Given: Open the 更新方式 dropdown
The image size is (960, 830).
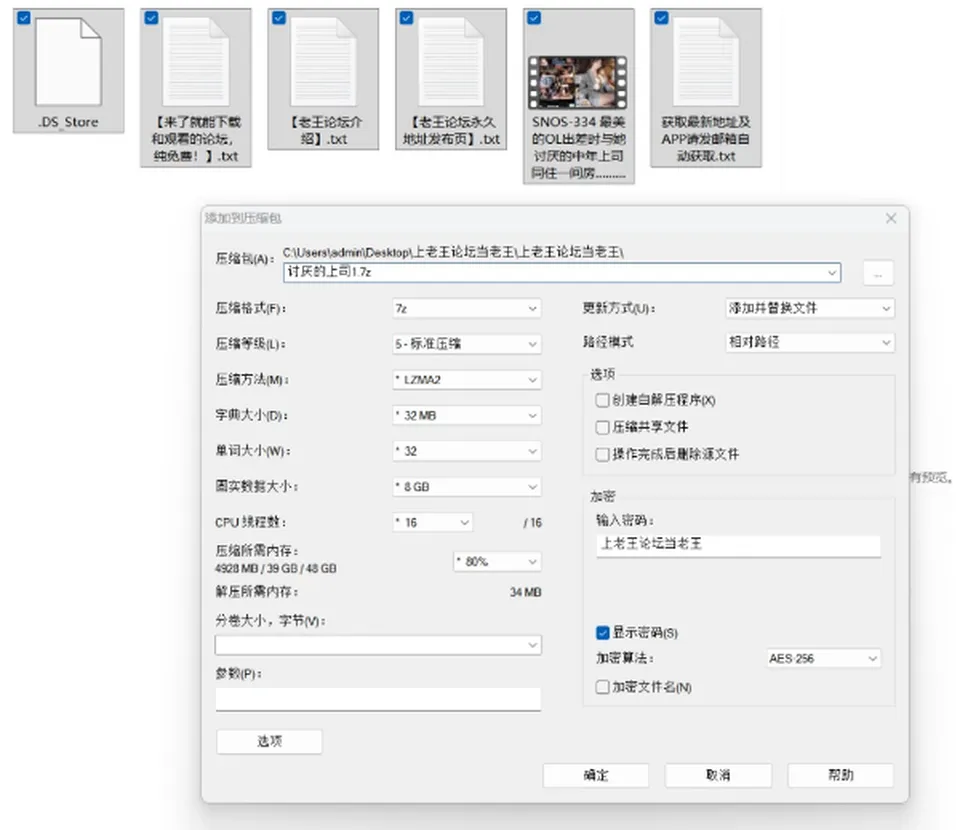Looking at the screenshot, I should [809, 308].
